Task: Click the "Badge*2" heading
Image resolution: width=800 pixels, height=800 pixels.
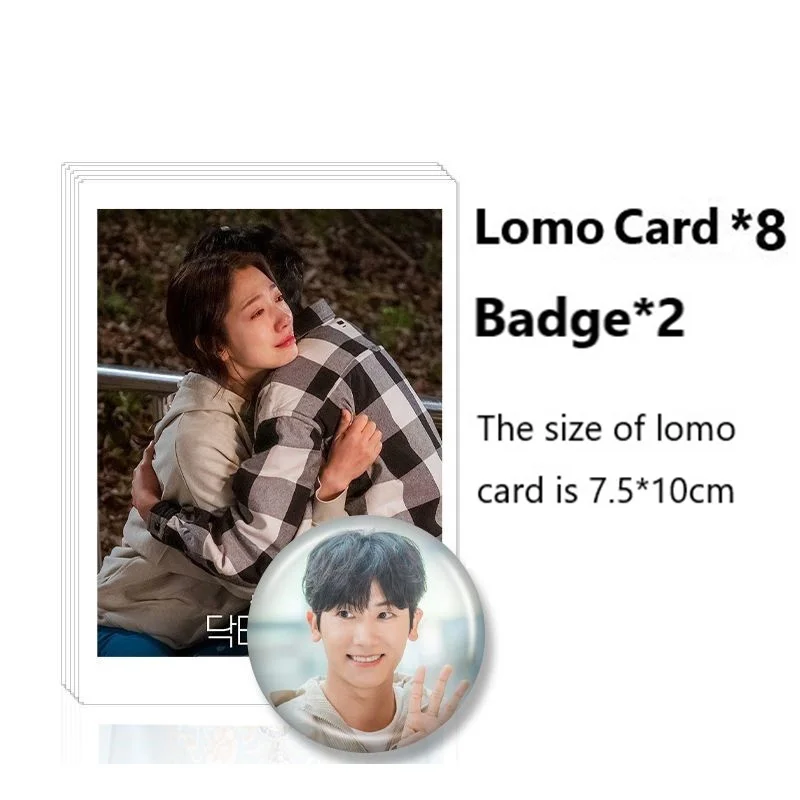Action: [580, 317]
